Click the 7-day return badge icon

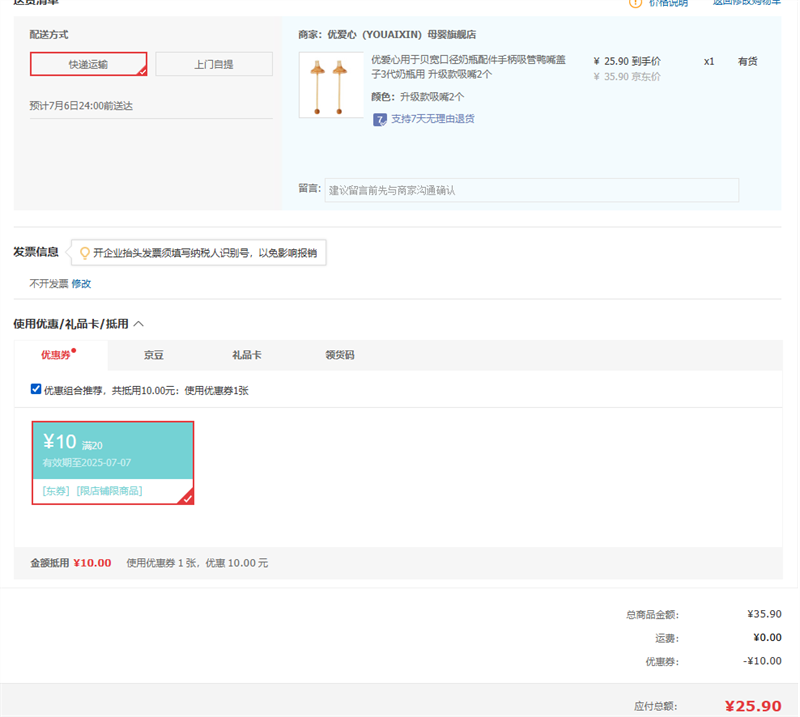379,119
